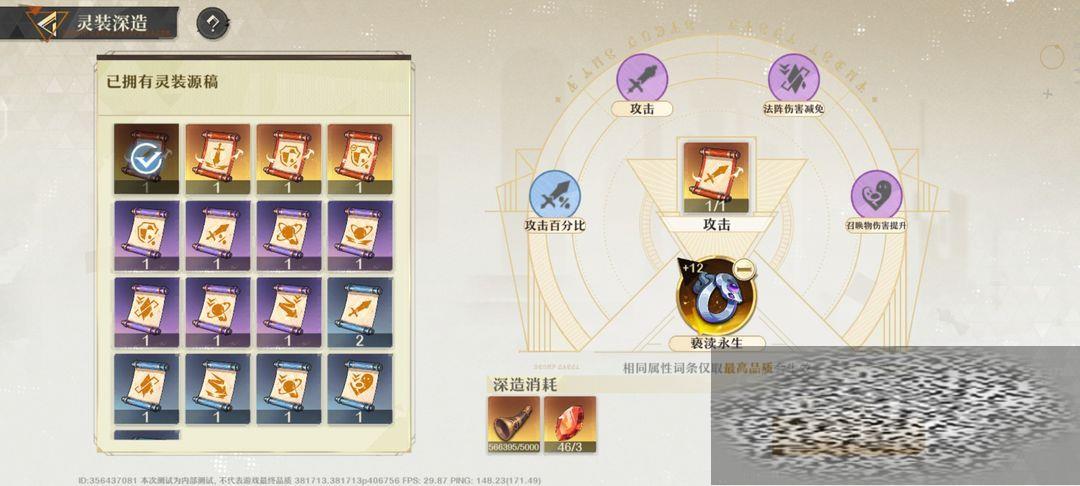Deselect the checkmarked scroll in inventory

pos(146,159)
